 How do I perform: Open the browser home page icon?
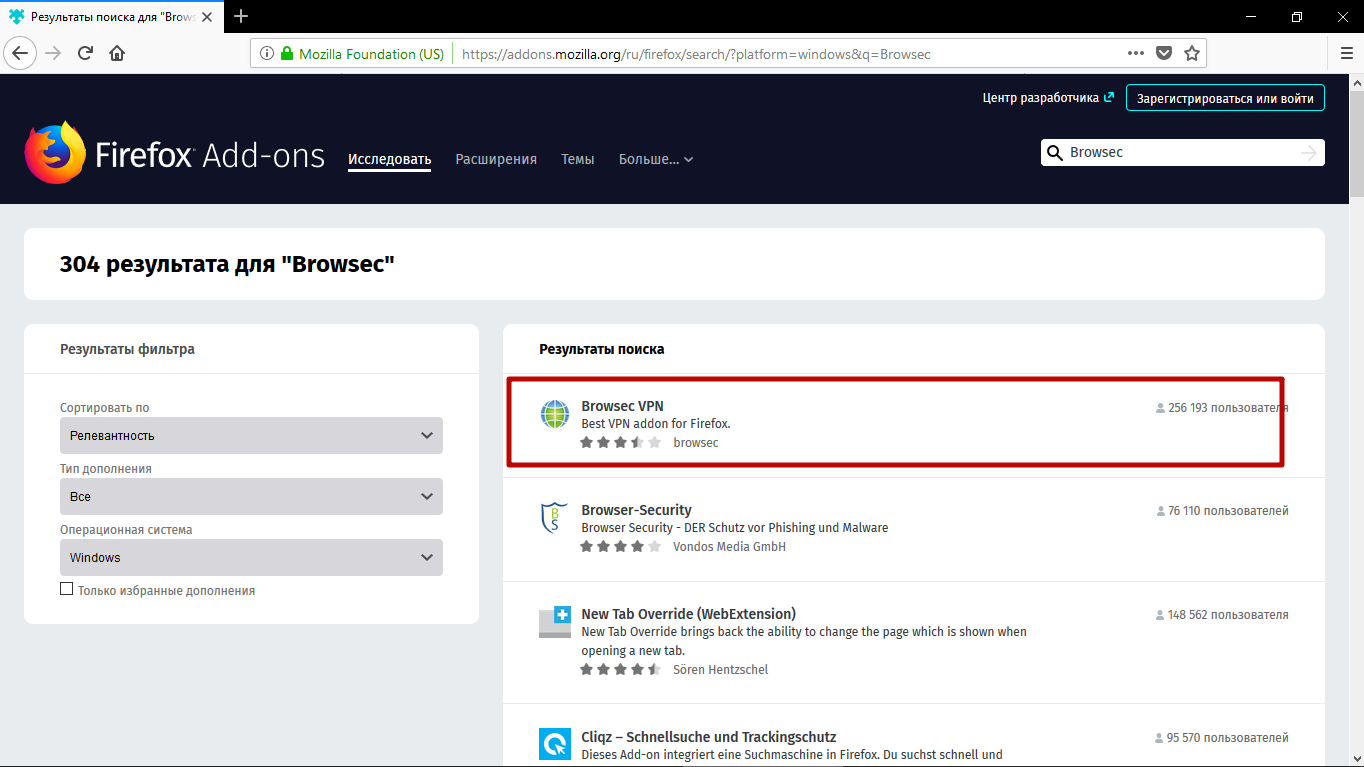pos(117,53)
